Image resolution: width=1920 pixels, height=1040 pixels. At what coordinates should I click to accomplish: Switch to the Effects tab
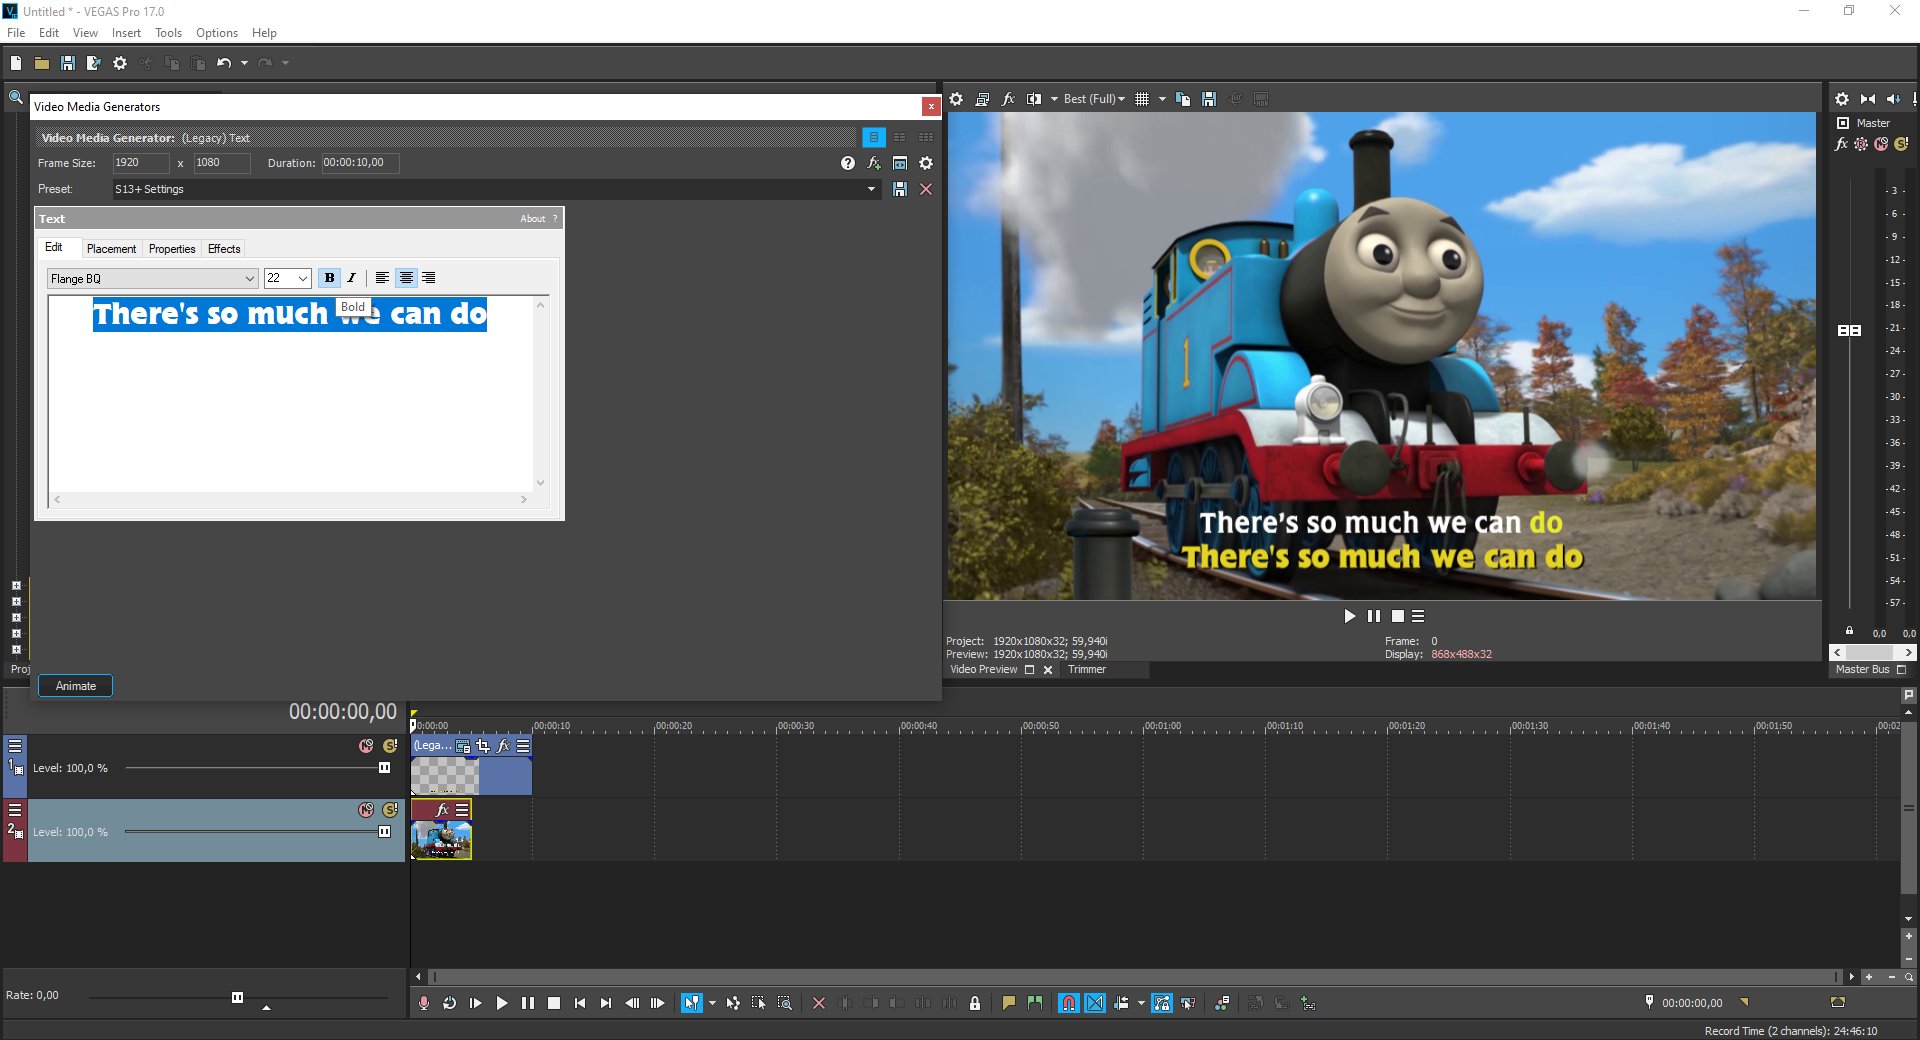click(224, 249)
